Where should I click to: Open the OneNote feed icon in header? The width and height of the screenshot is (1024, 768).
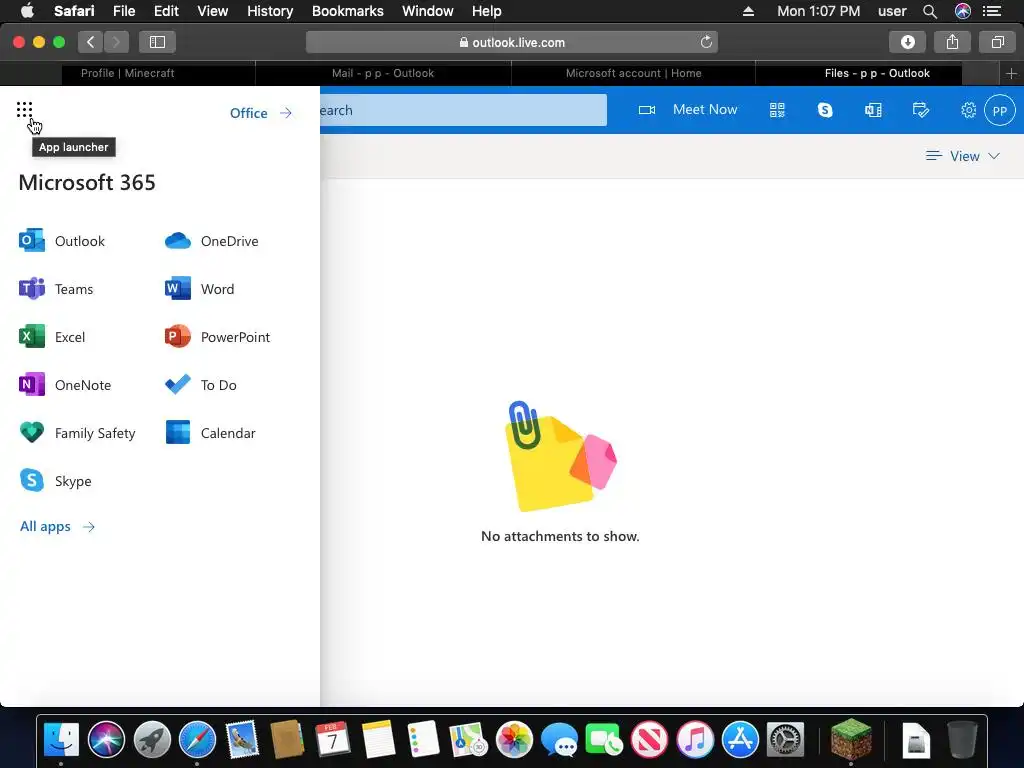873,110
